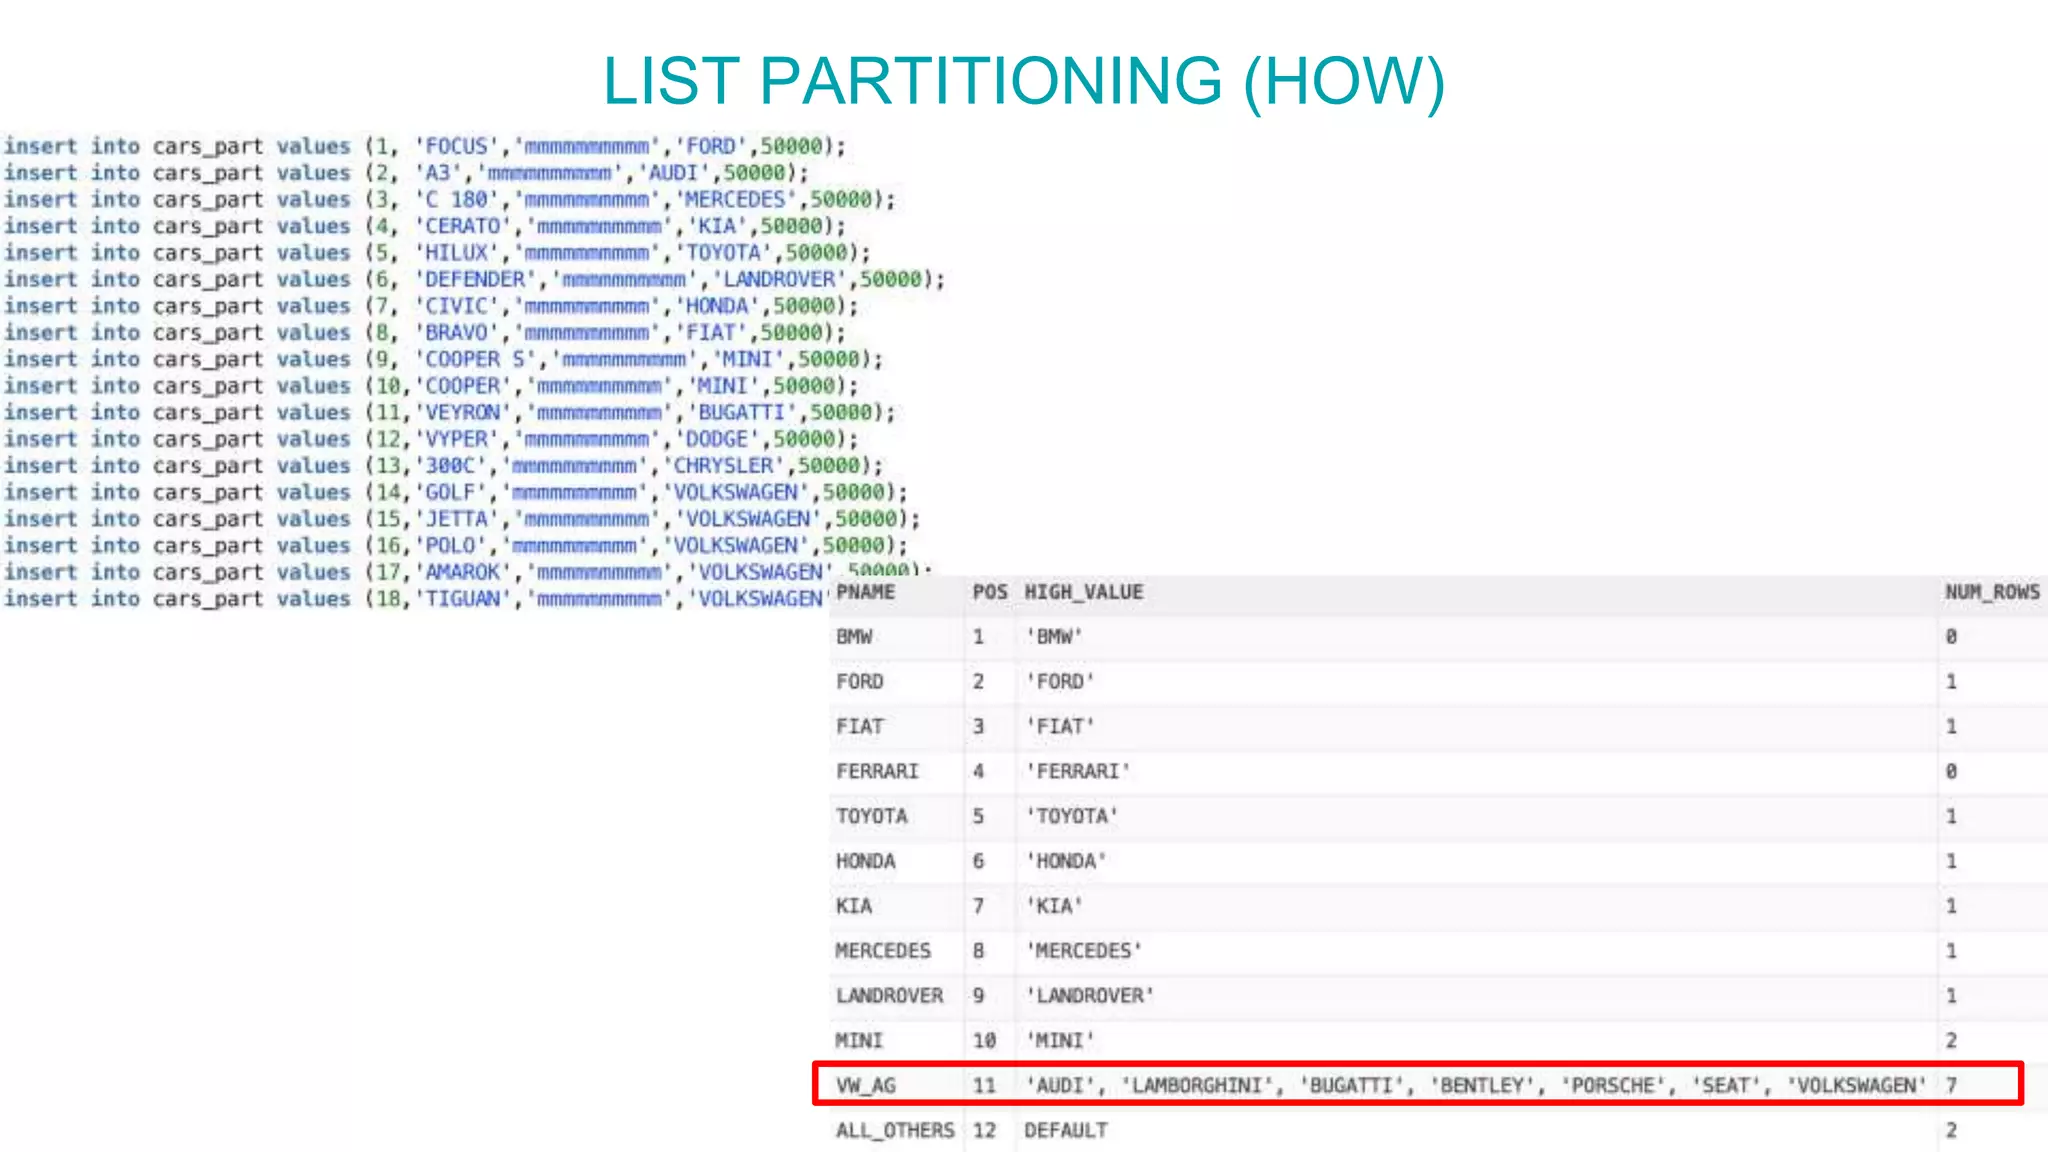Select the insert line with 'JETTA' VOLKSWAGEN
Image resolution: width=2048 pixels, height=1152 pixels.
[462, 519]
